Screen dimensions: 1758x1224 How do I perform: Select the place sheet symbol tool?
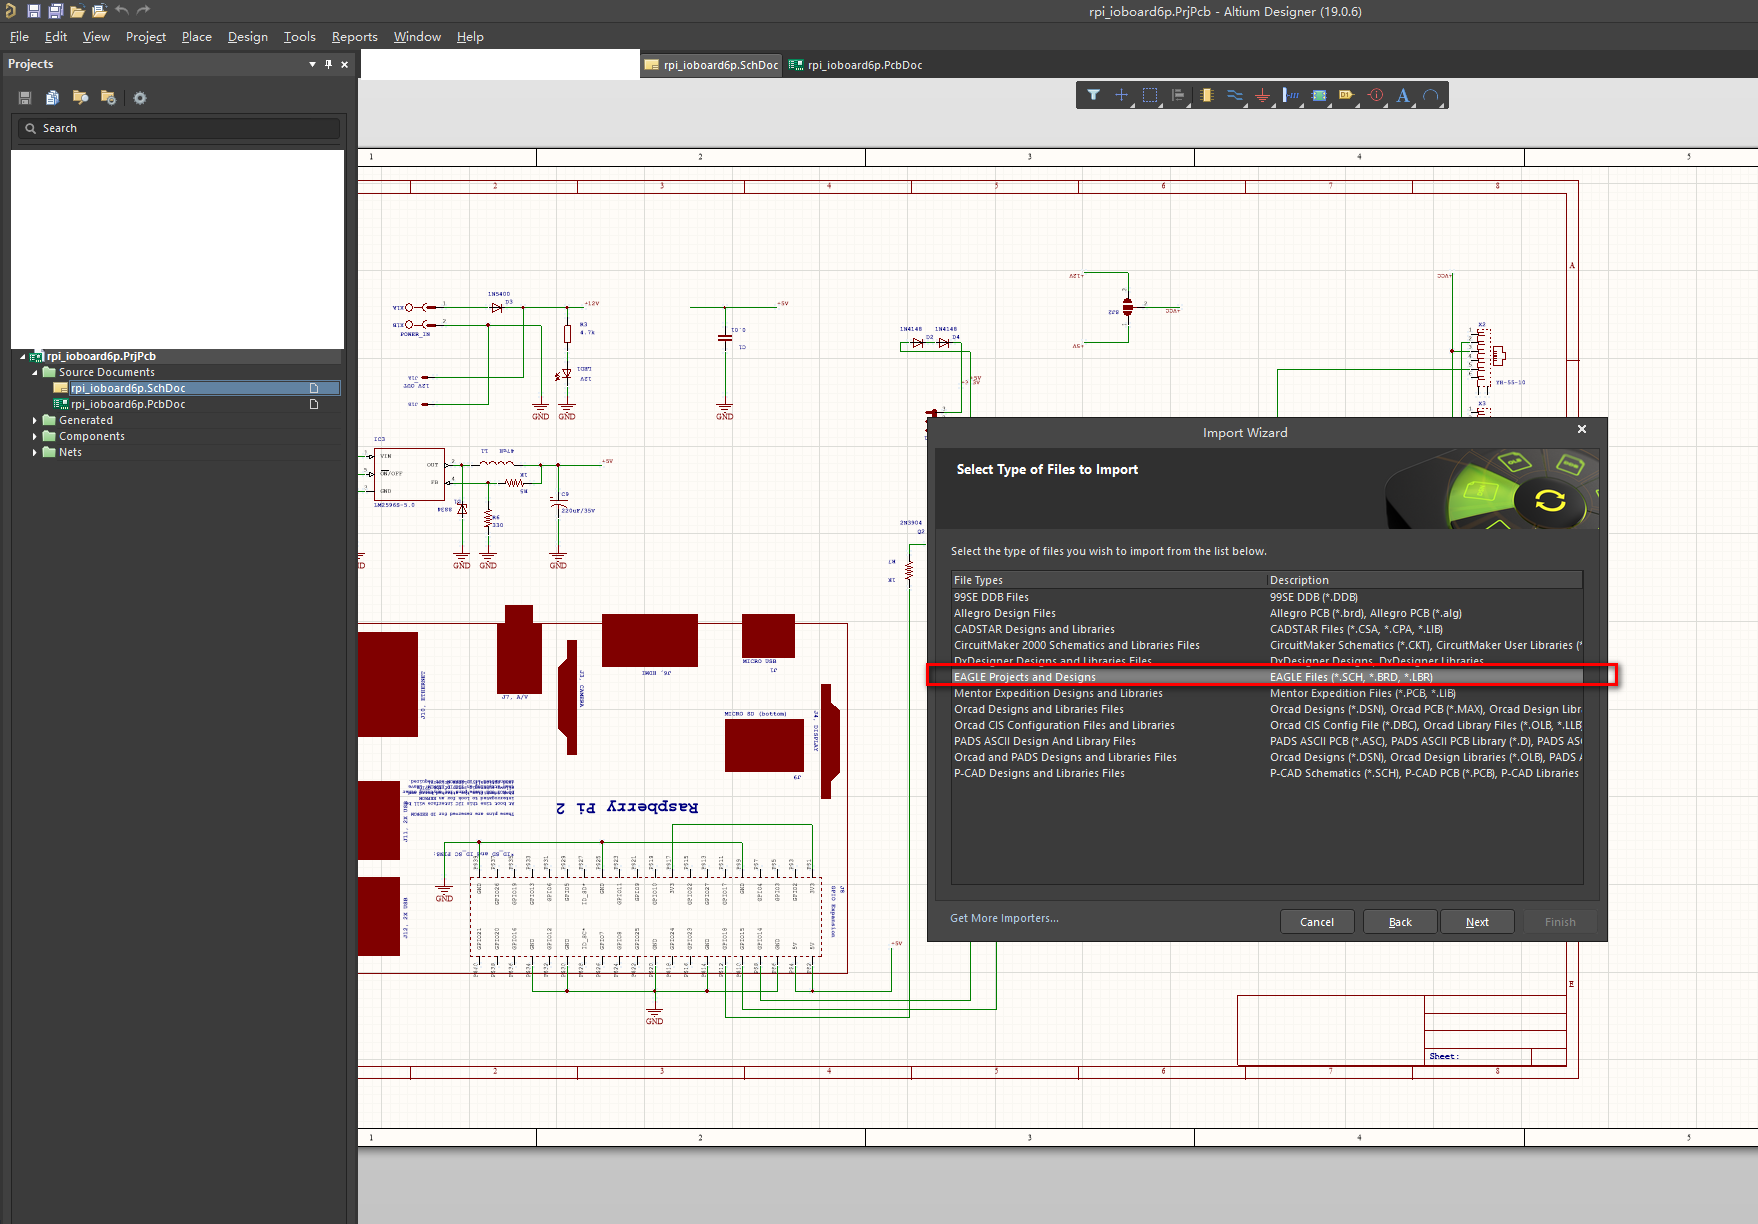(1319, 95)
